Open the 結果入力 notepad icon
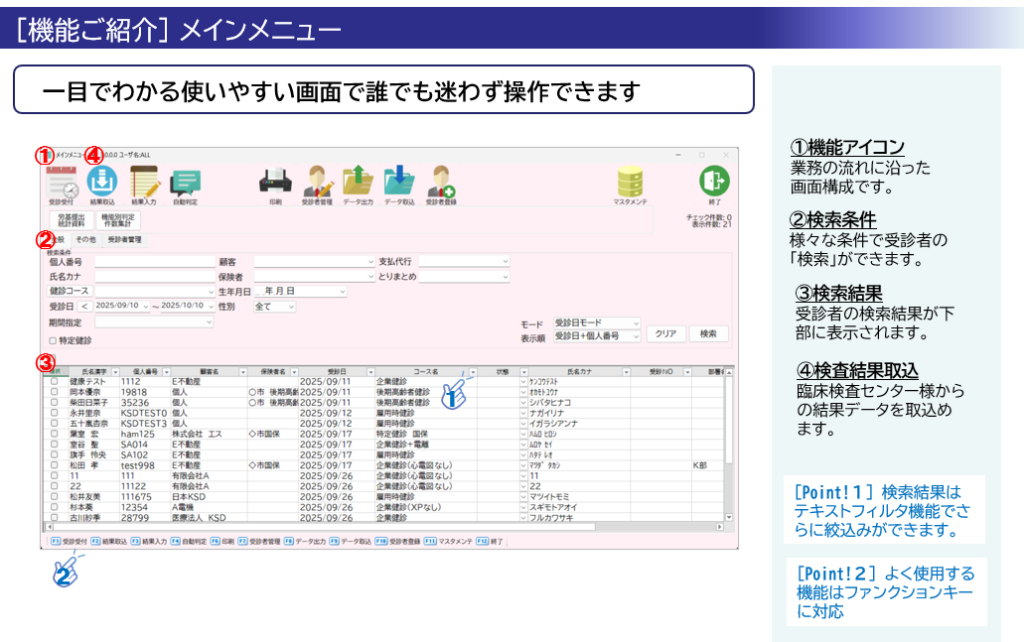The width and height of the screenshot is (1024, 642). tap(144, 185)
